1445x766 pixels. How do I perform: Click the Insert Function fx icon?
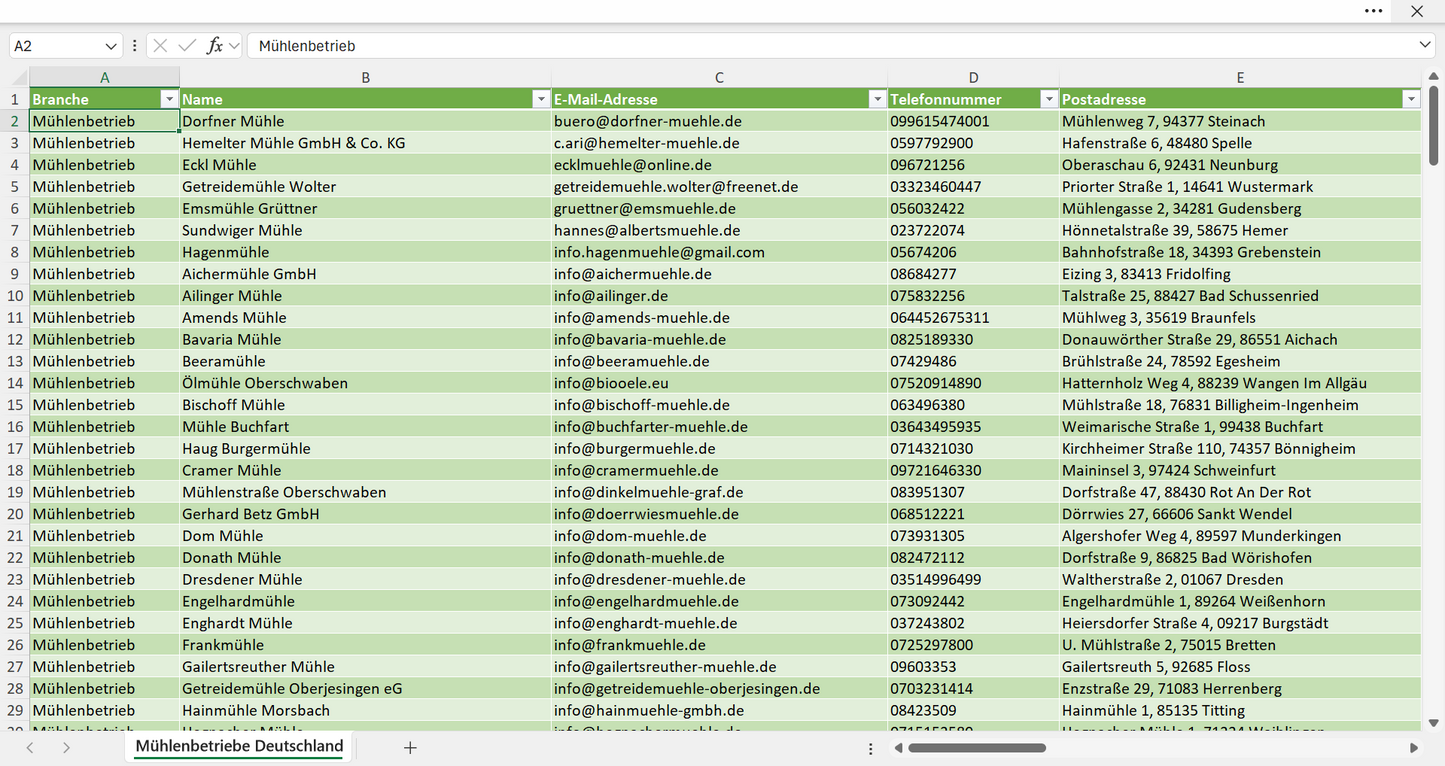pyautogui.click(x=214, y=46)
